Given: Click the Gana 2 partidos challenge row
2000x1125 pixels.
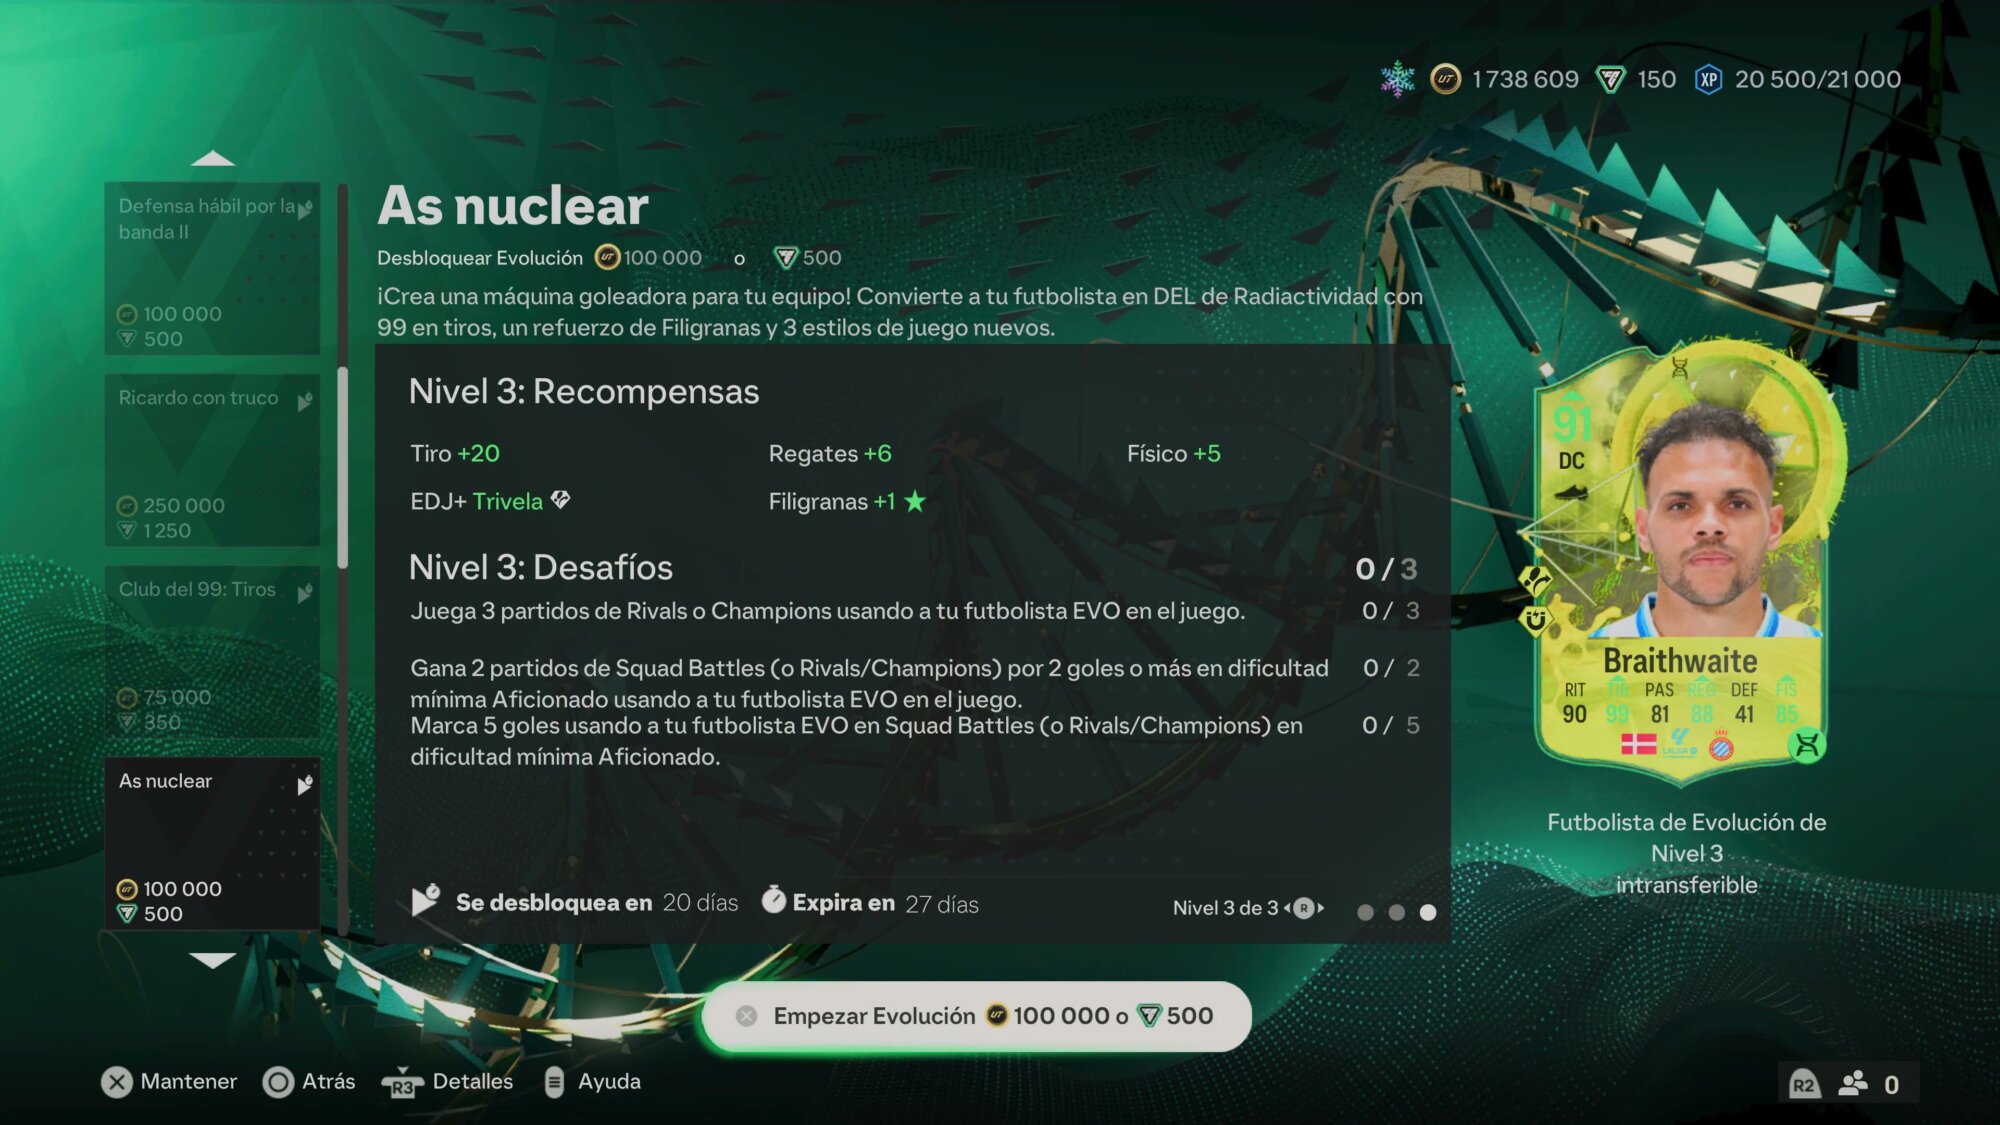Looking at the screenshot, I should [914, 683].
